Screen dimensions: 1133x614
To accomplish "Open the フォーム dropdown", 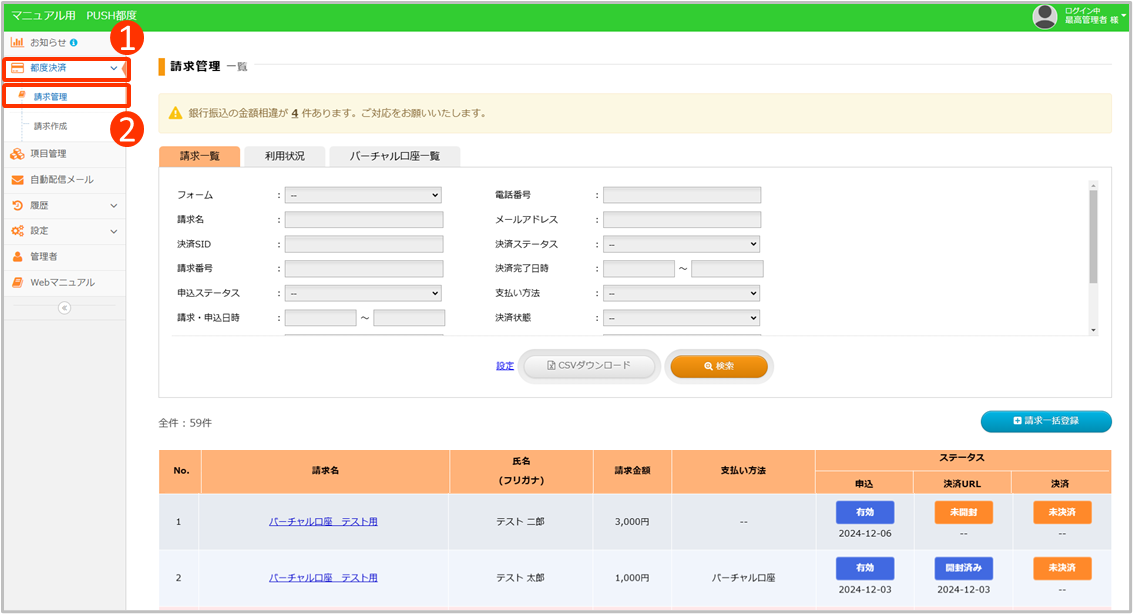I will click(x=362, y=195).
